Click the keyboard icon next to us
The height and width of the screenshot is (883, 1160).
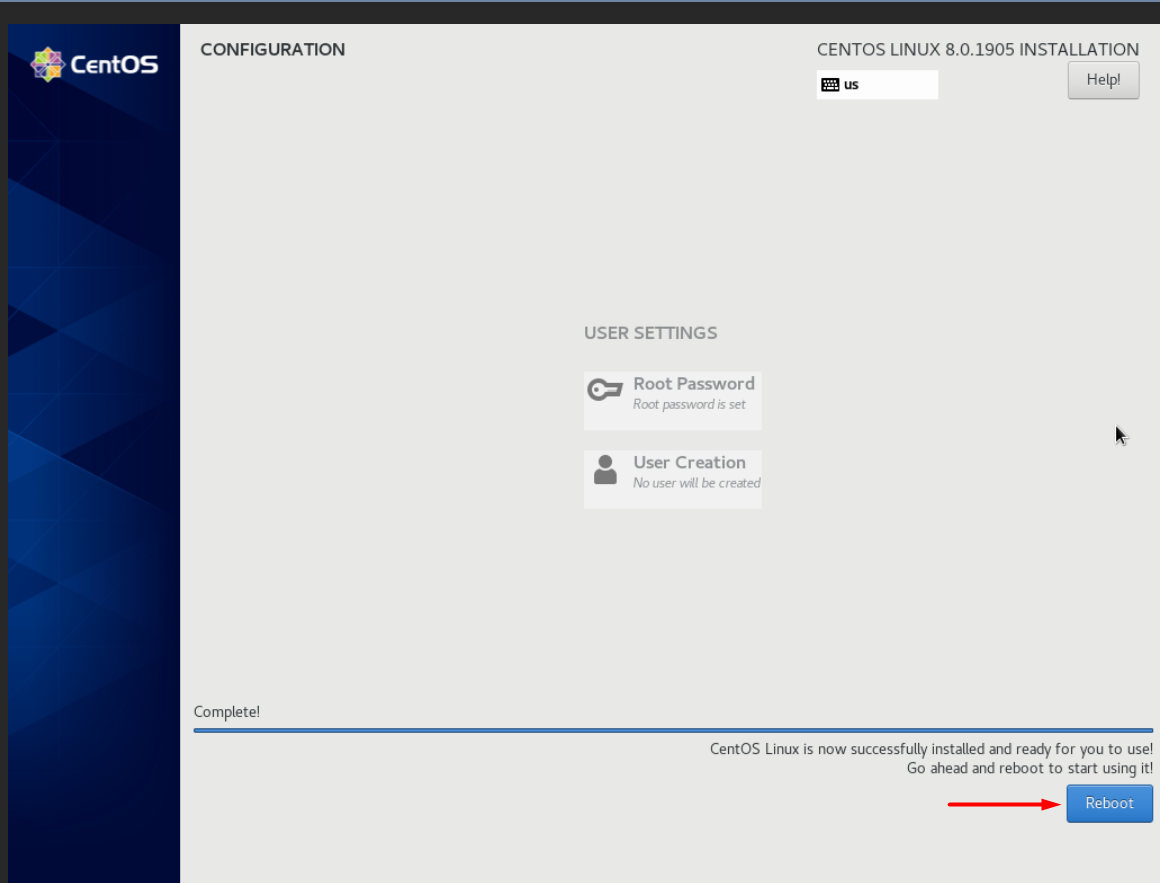tap(830, 84)
